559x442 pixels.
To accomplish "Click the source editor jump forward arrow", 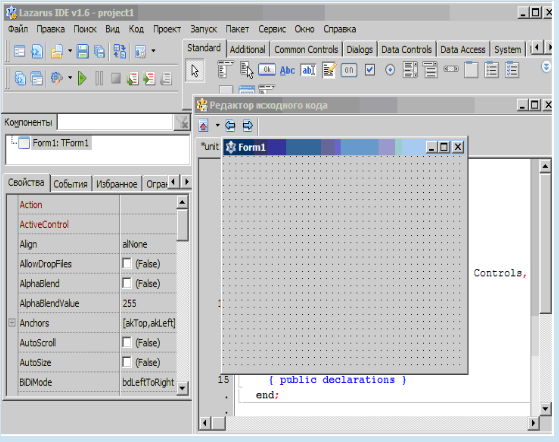I will click(x=247, y=125).
